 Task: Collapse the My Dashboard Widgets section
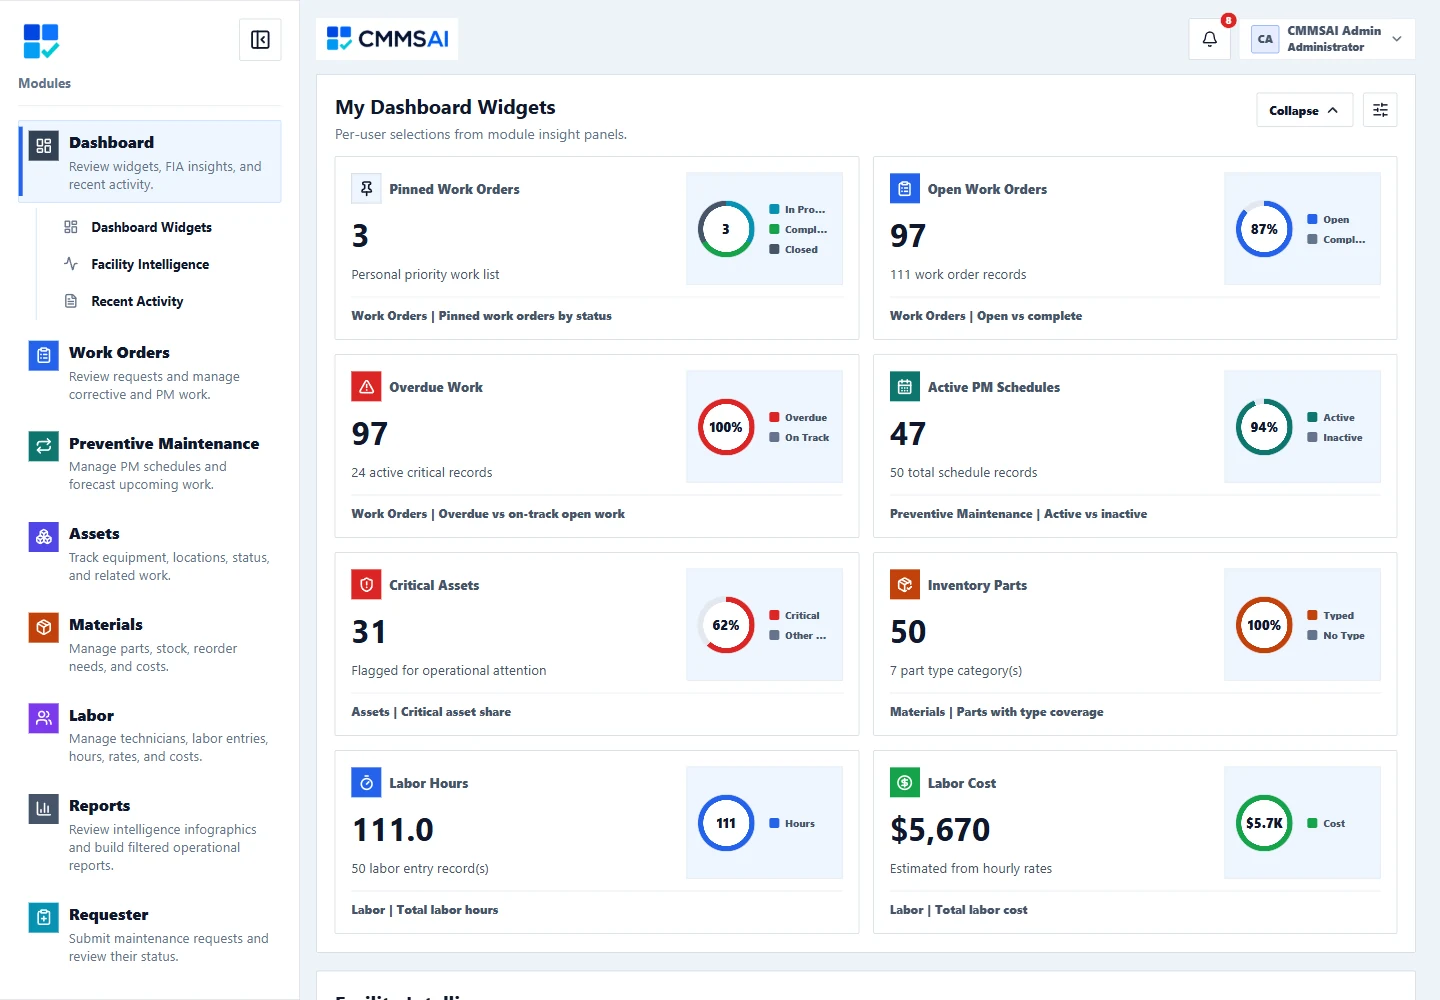[x=1304, y=110]
